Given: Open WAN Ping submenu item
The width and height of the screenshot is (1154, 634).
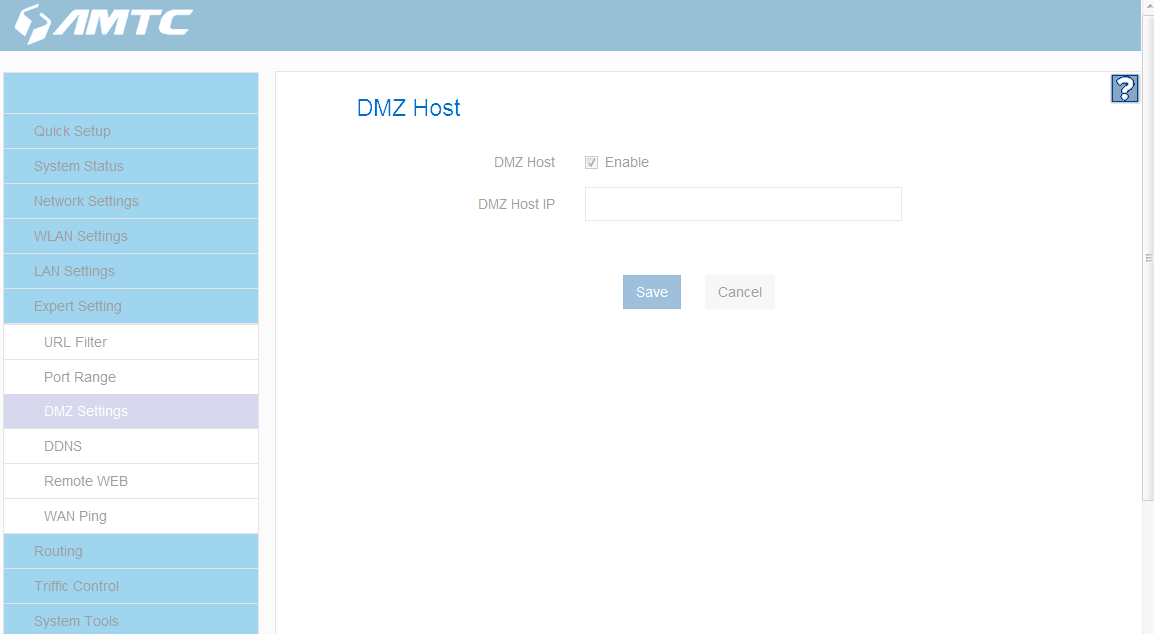Looking at the screenshot, I should [131, 516].
